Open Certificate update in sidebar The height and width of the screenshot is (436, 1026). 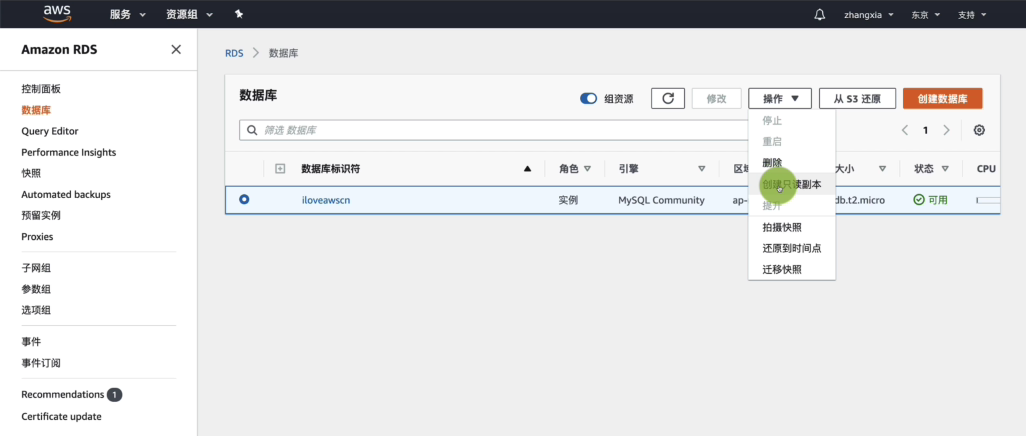[x=62, y=416]
